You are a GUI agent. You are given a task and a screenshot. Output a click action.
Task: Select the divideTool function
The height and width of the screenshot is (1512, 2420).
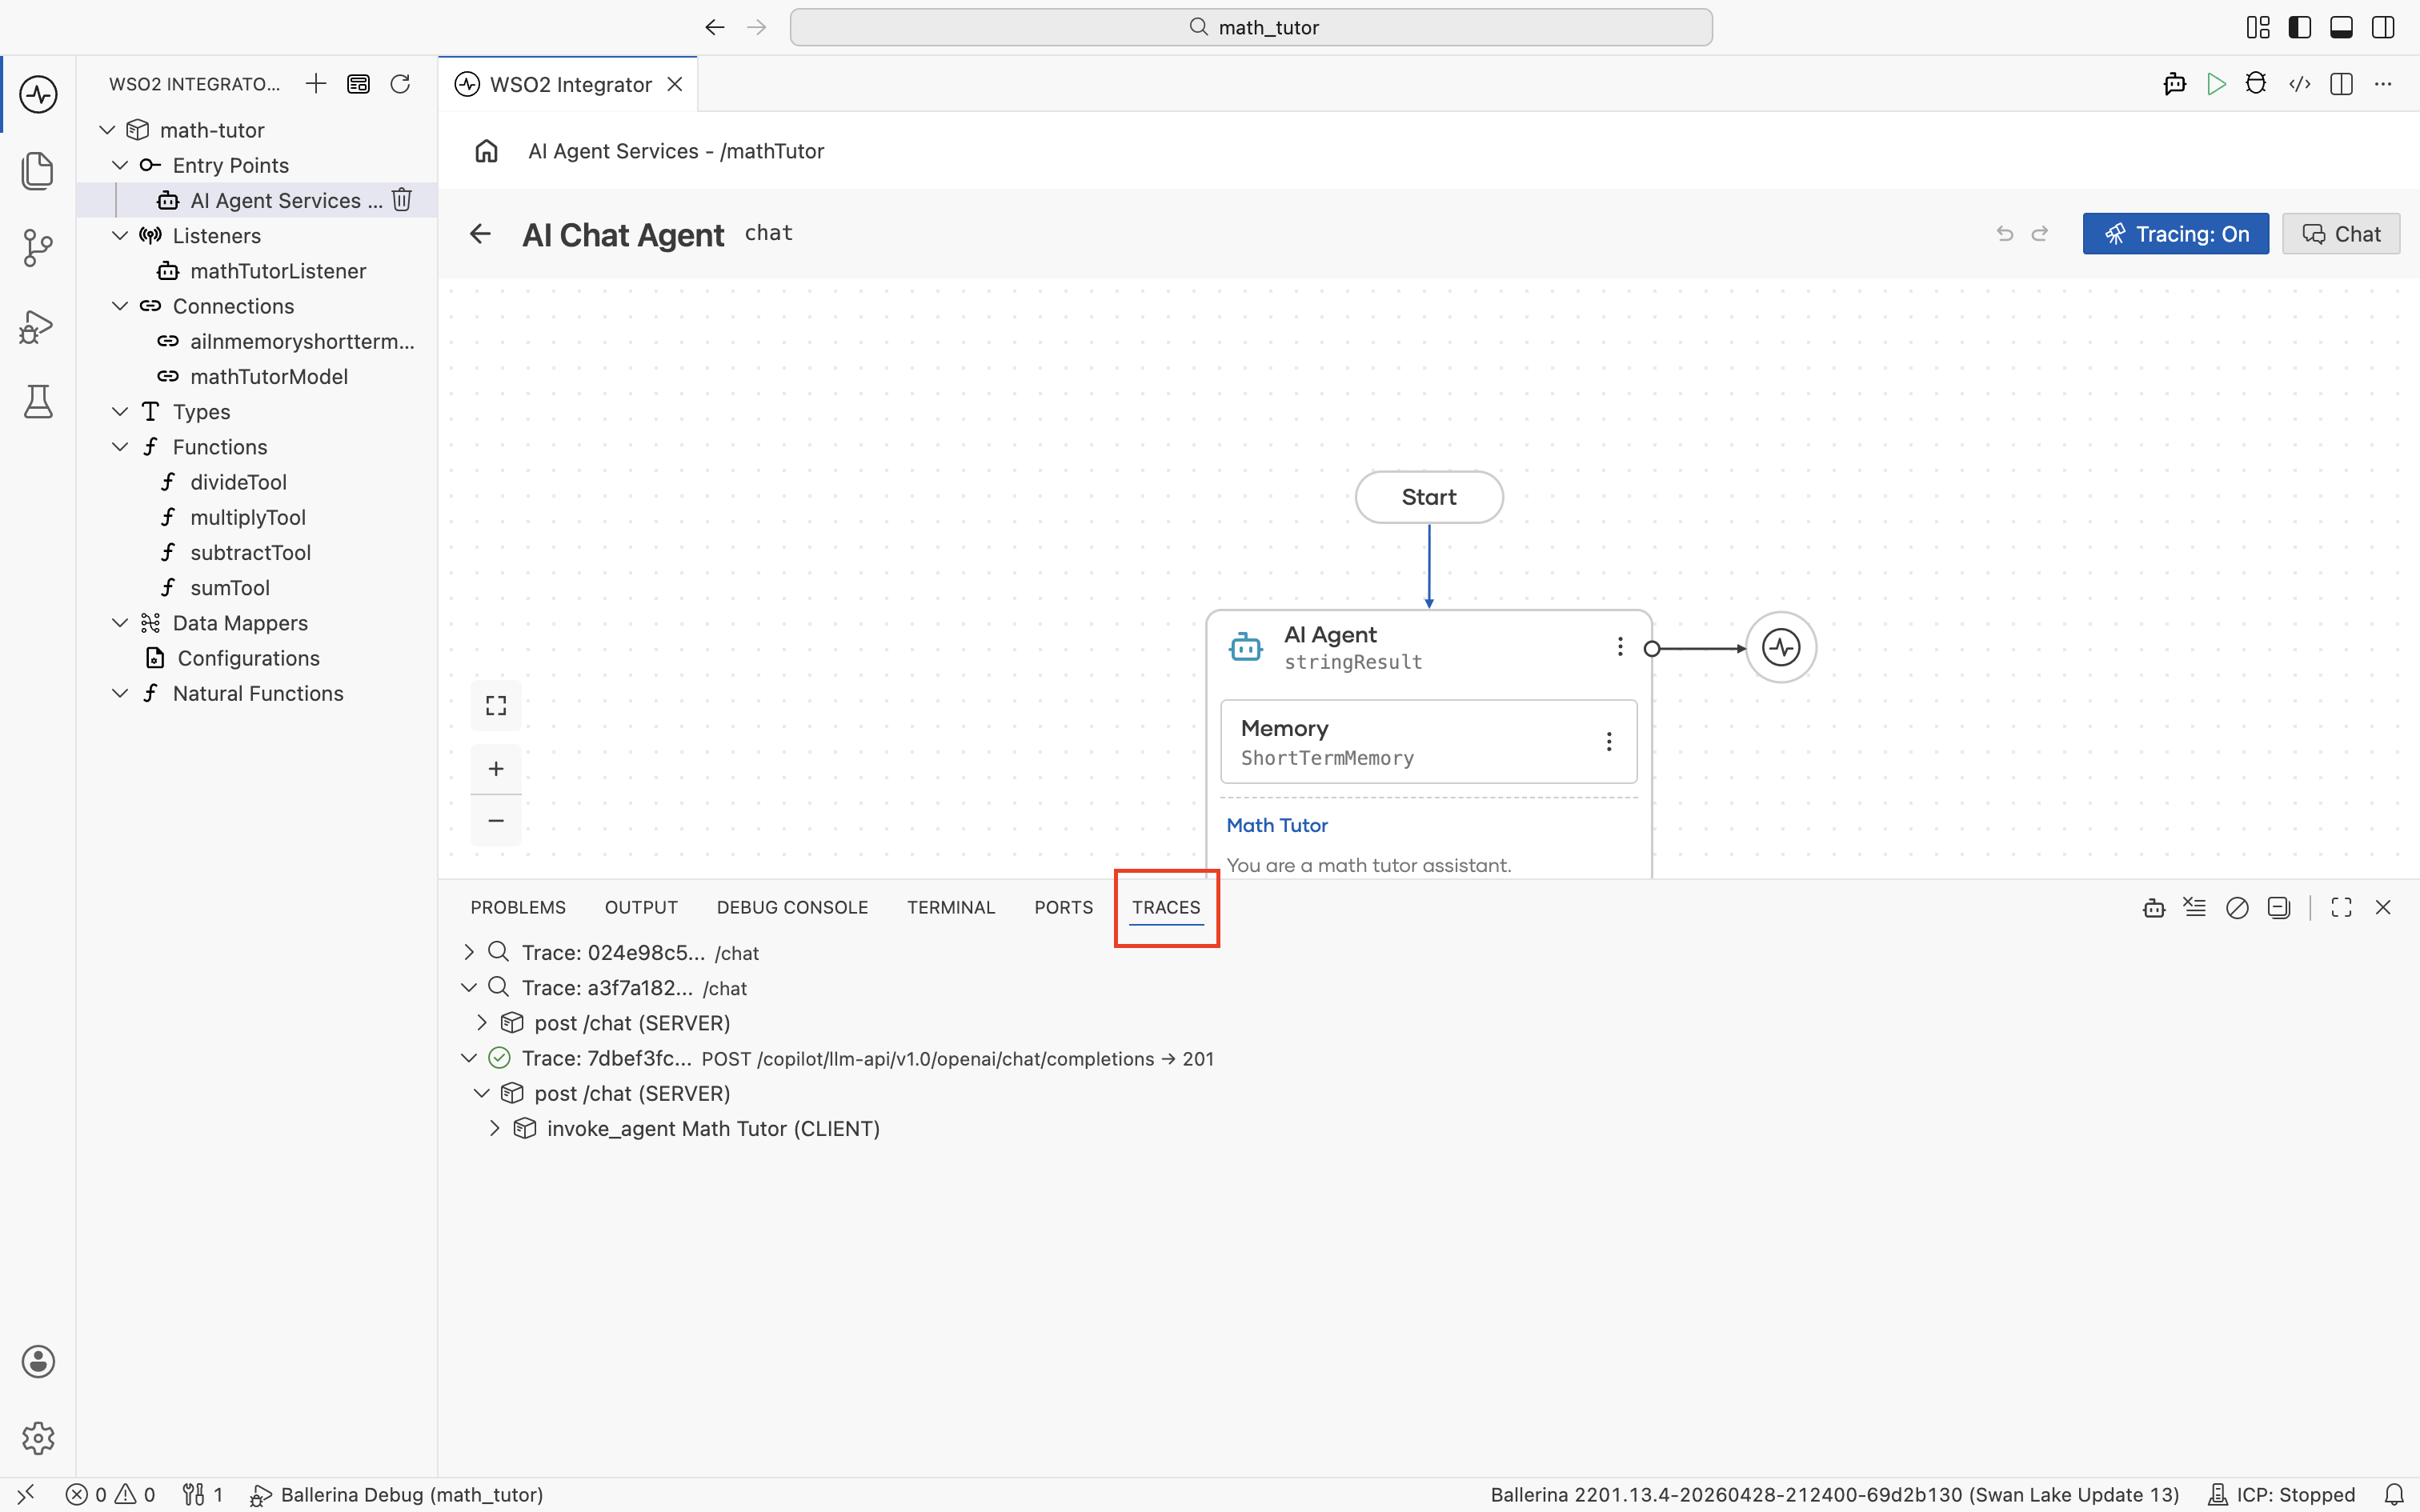[238, 482]
